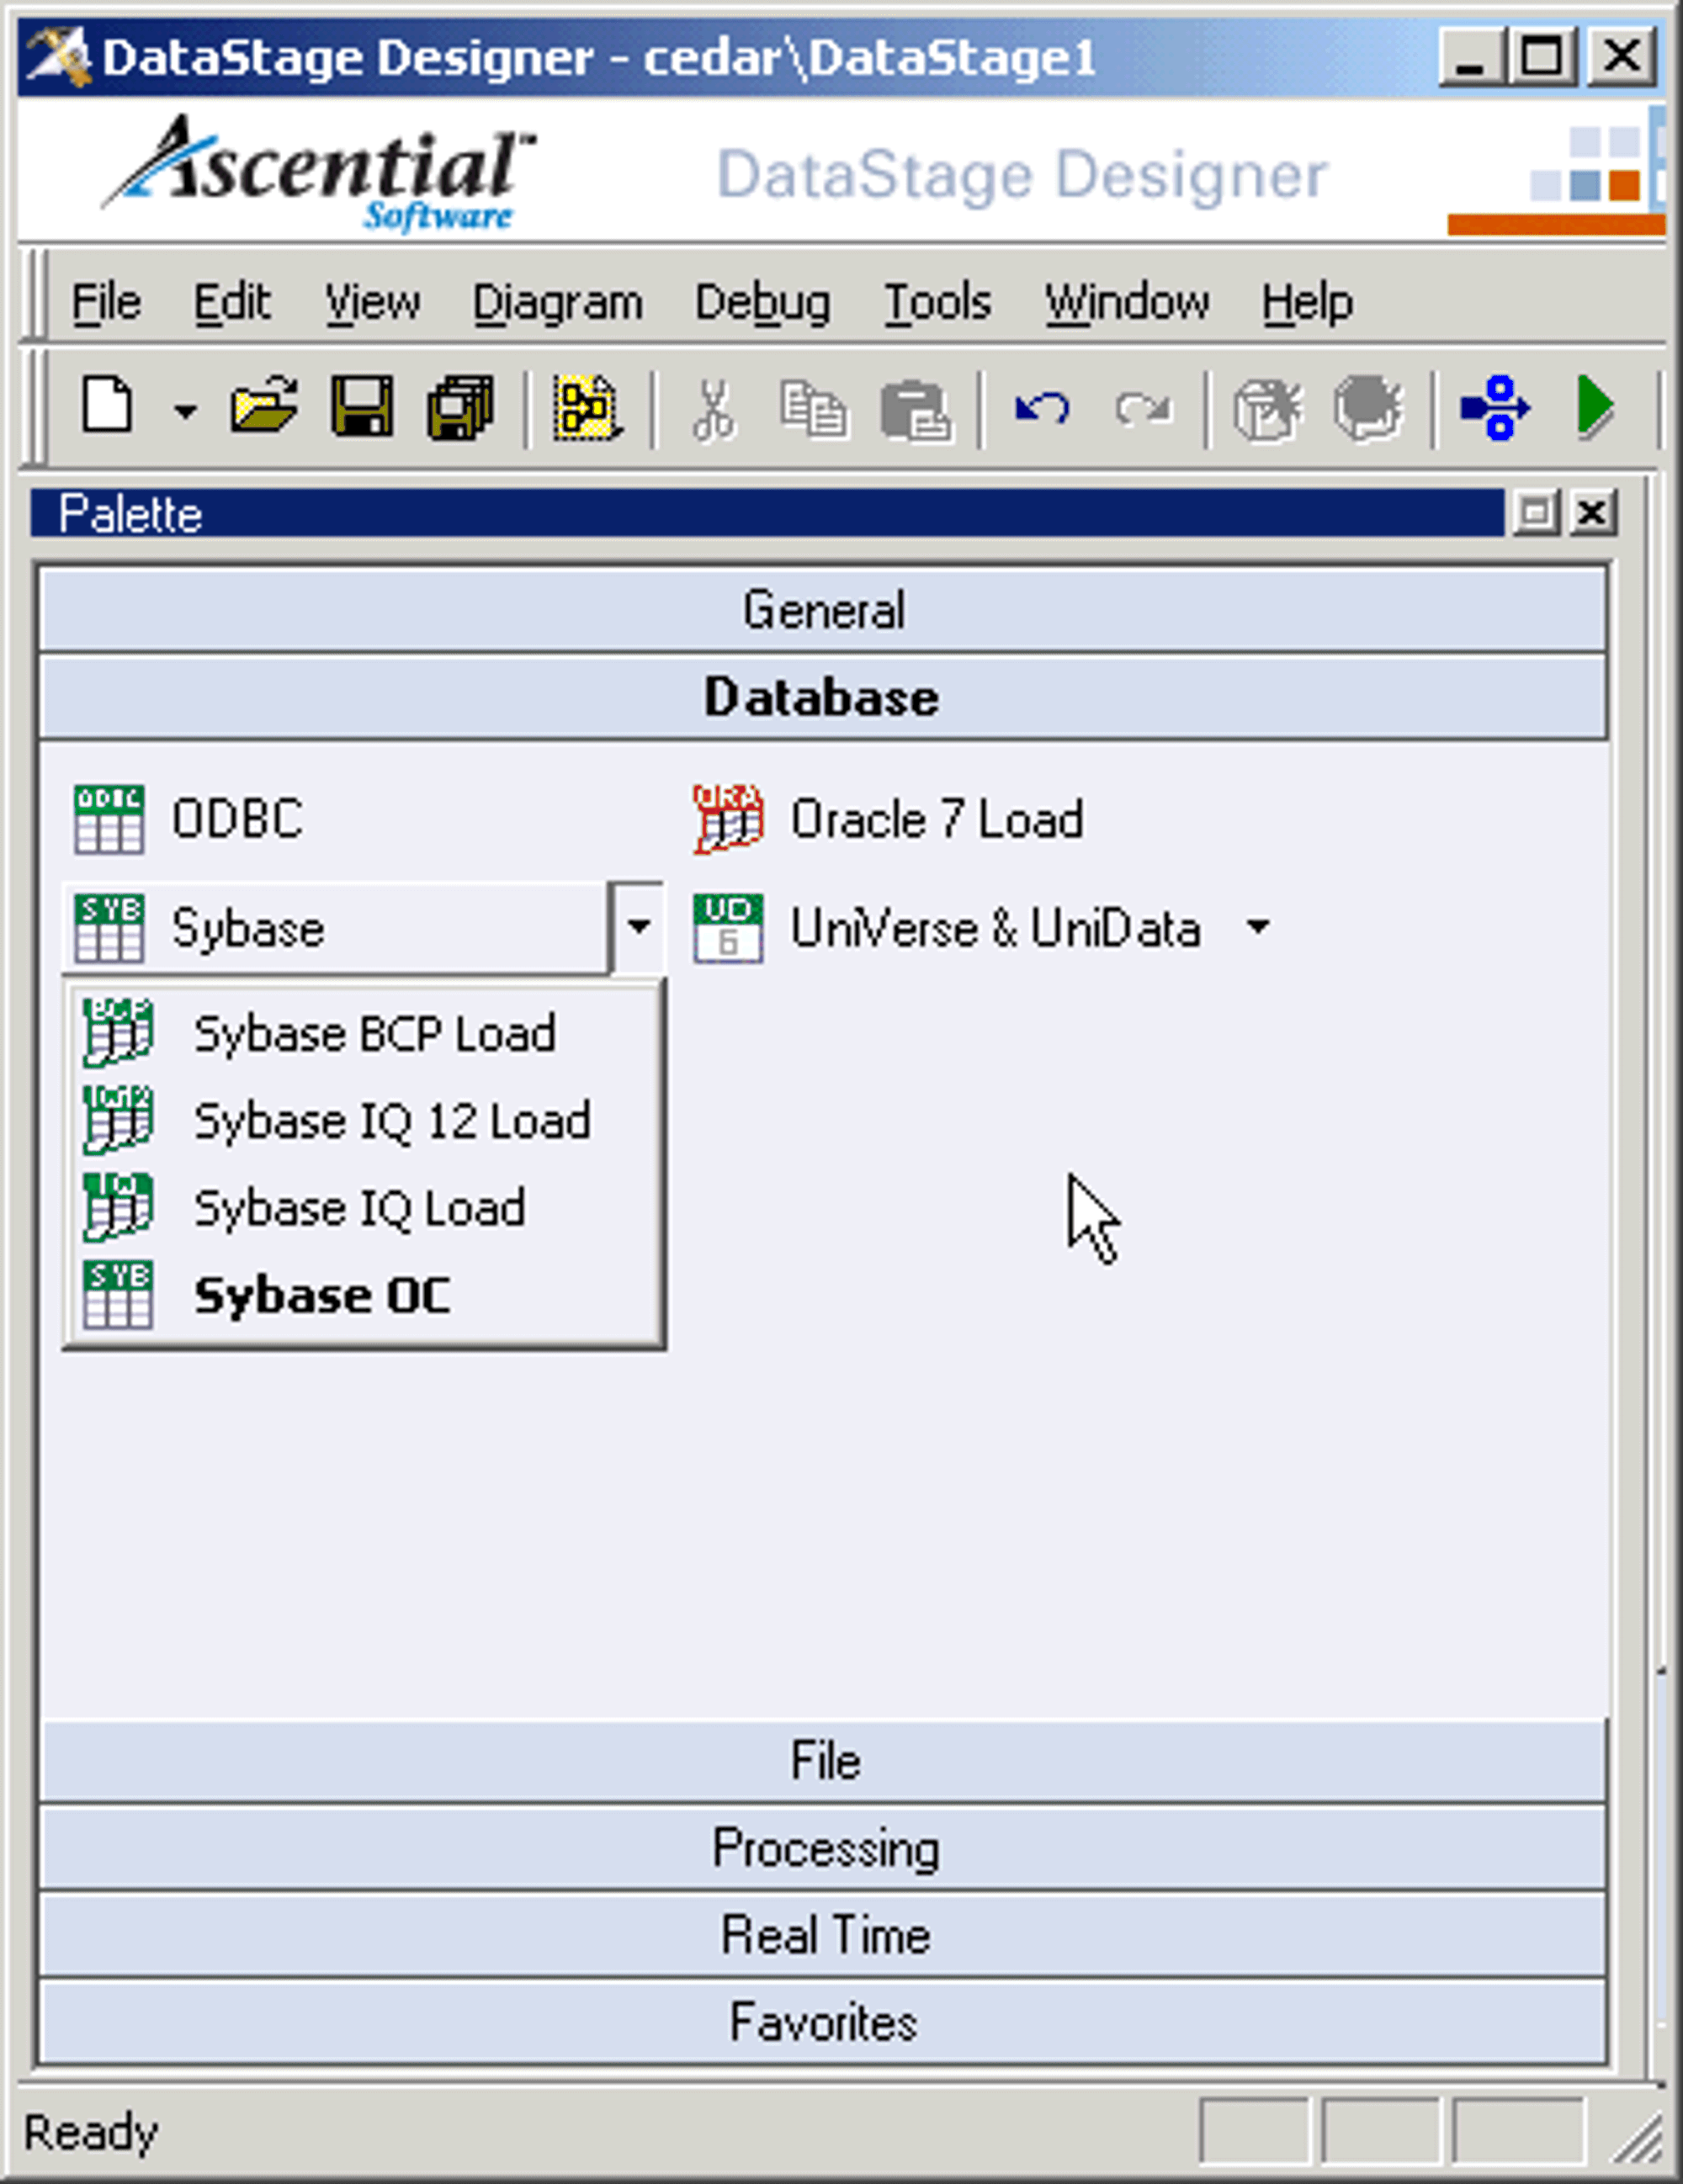Screen dimensions: 1683x2184
Task: Click the ODBC label text
Action: pos(237,819)
